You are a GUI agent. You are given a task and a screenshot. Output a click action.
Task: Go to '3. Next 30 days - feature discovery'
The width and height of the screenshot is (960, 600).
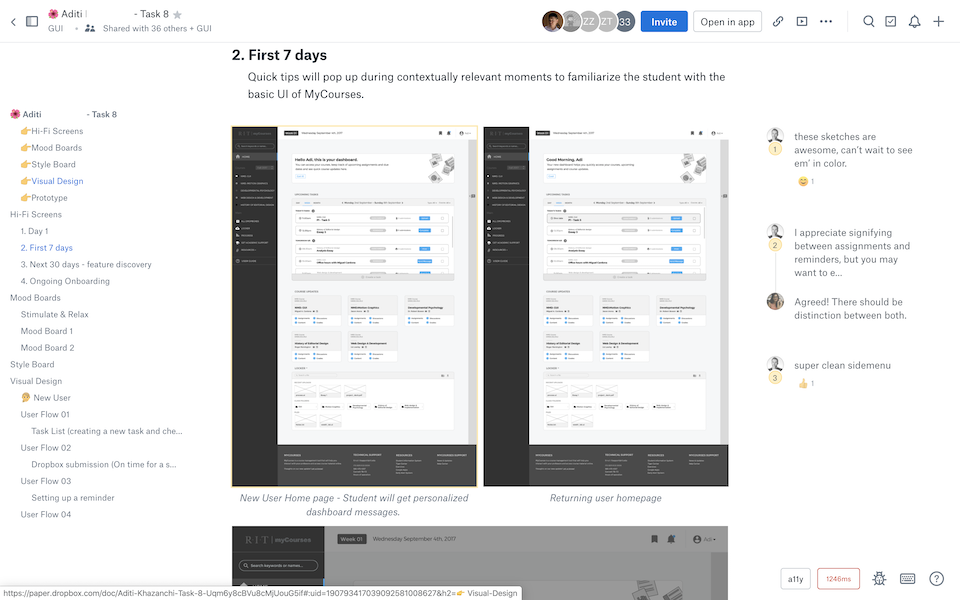tap(86, 264)
